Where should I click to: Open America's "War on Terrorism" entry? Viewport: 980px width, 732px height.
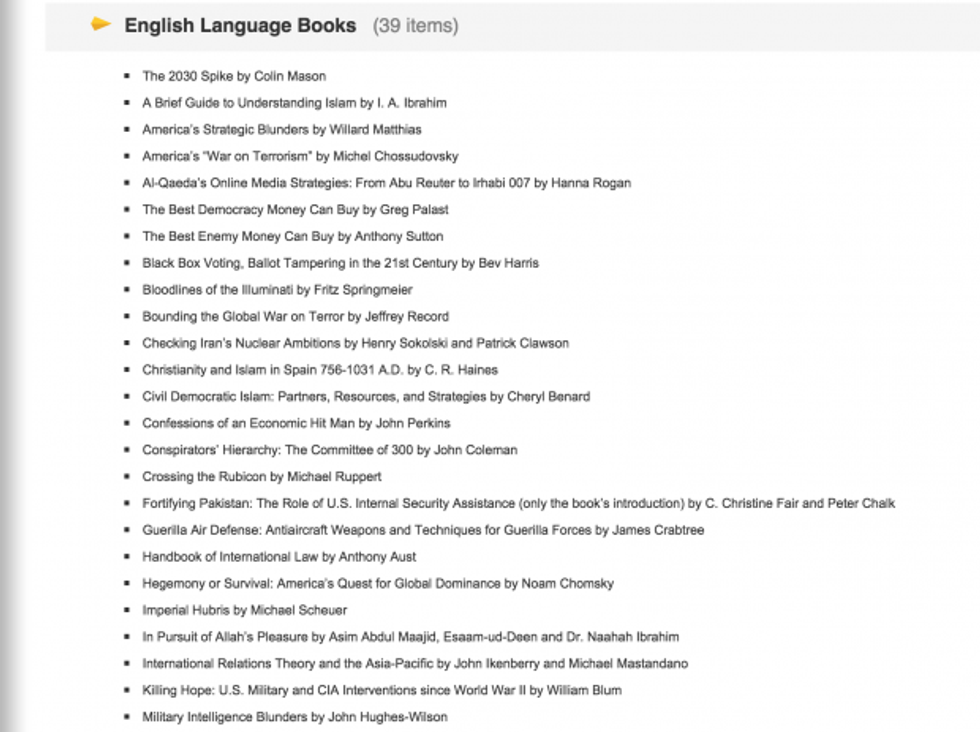click(x=300, y=156)
